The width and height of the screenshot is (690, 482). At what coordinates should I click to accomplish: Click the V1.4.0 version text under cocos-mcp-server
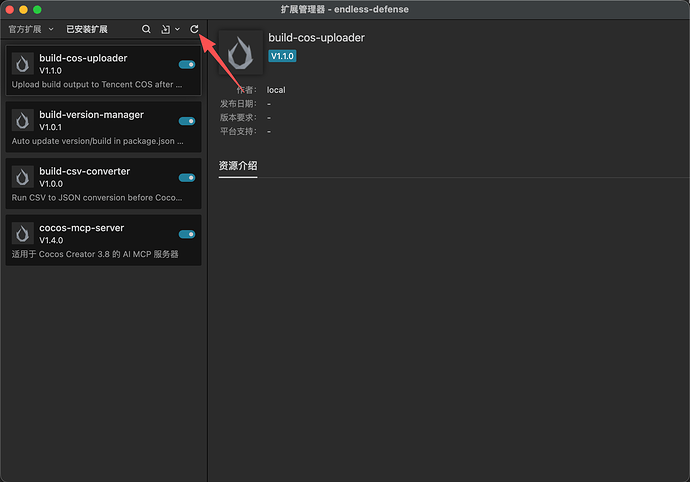tap(51, 240)
